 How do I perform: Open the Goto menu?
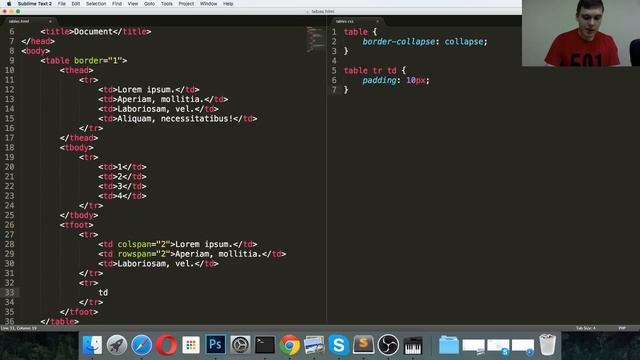coord(149,4)
